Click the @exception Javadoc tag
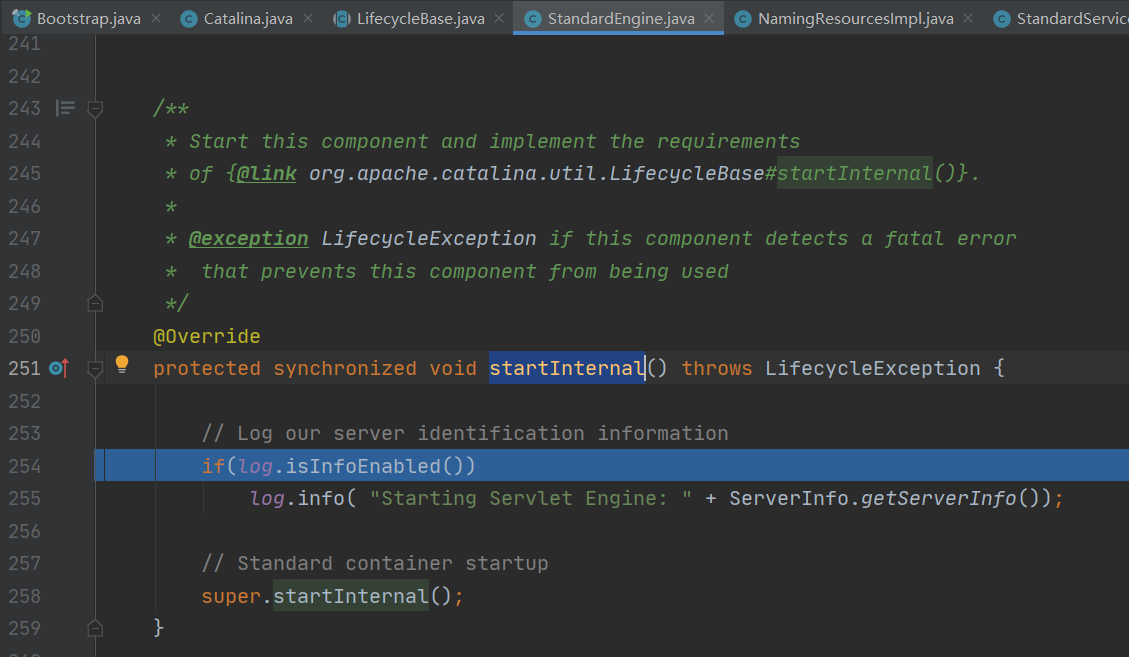Viewport: 1129px width, 657px height. pos(248,238)
